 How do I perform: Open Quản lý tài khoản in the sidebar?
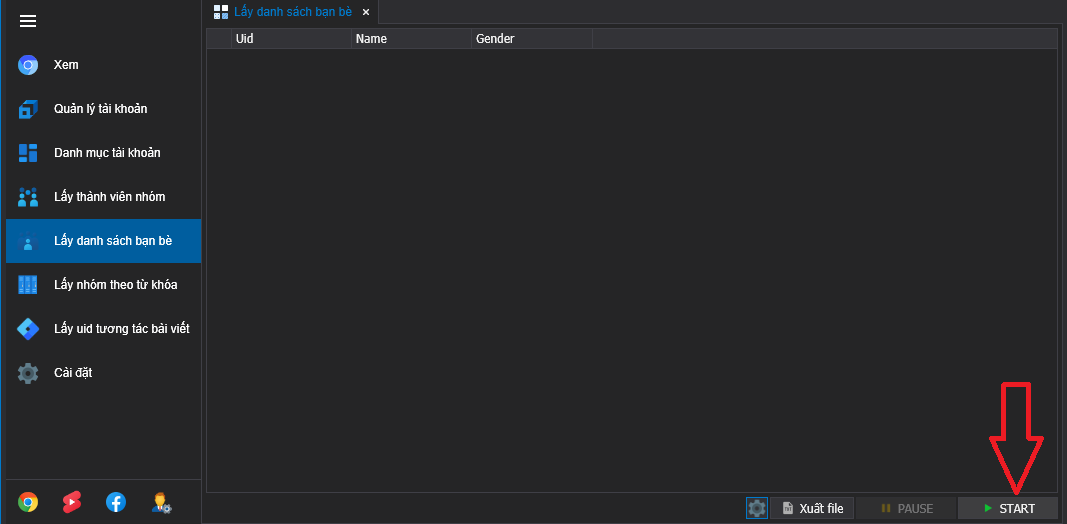tap(100, 109)
